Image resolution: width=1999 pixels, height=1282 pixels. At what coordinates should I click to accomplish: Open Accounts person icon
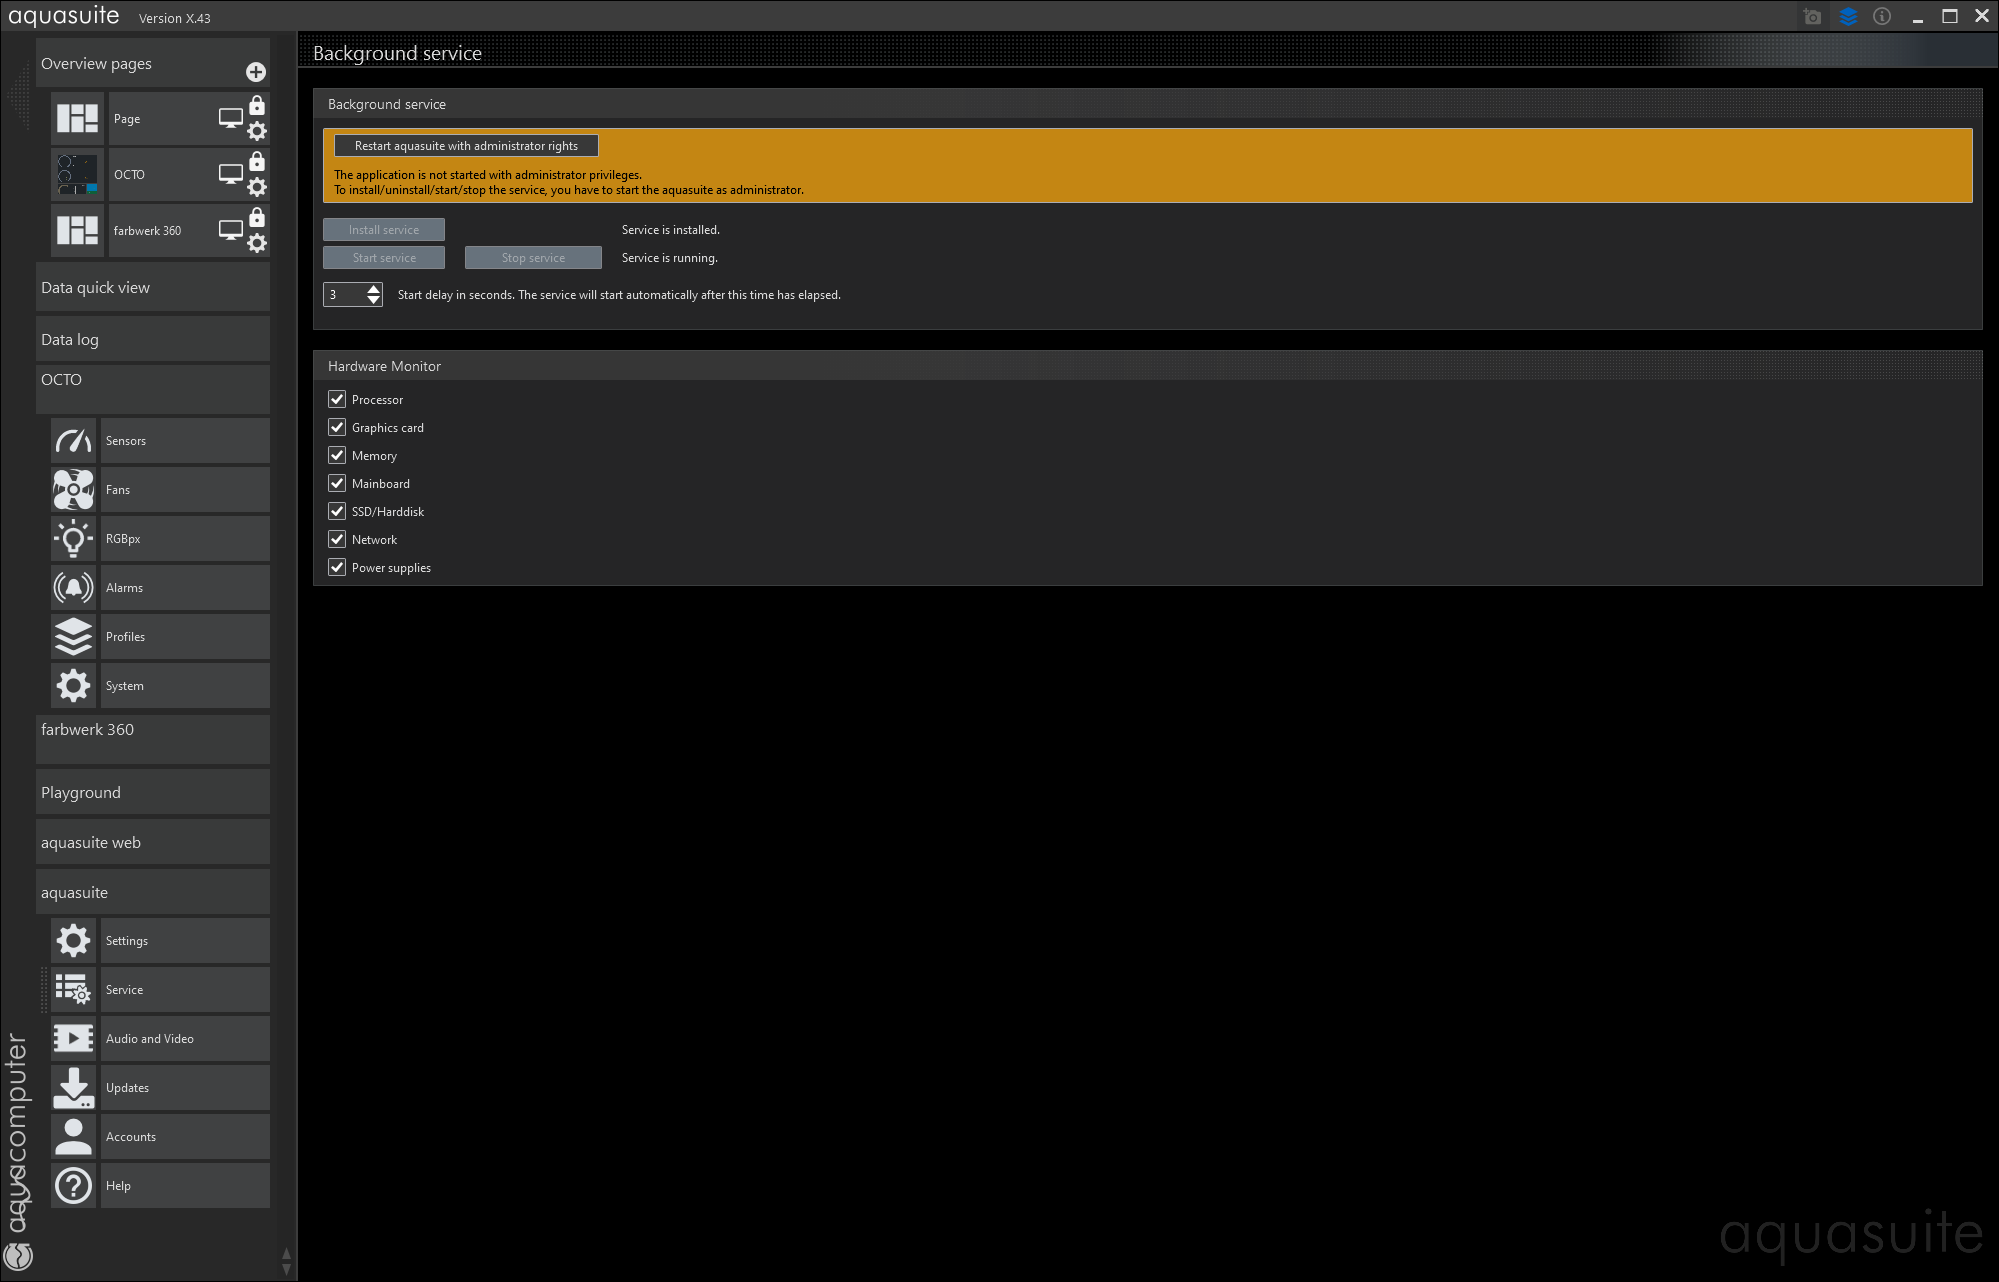[74, 1137]
